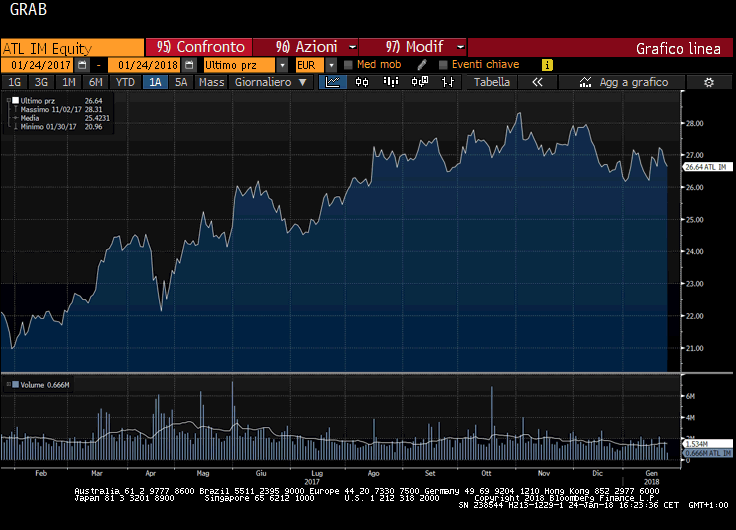Screen dimensions: 736x530
Task: Click the yellow info icon
Action: (547, 65)
